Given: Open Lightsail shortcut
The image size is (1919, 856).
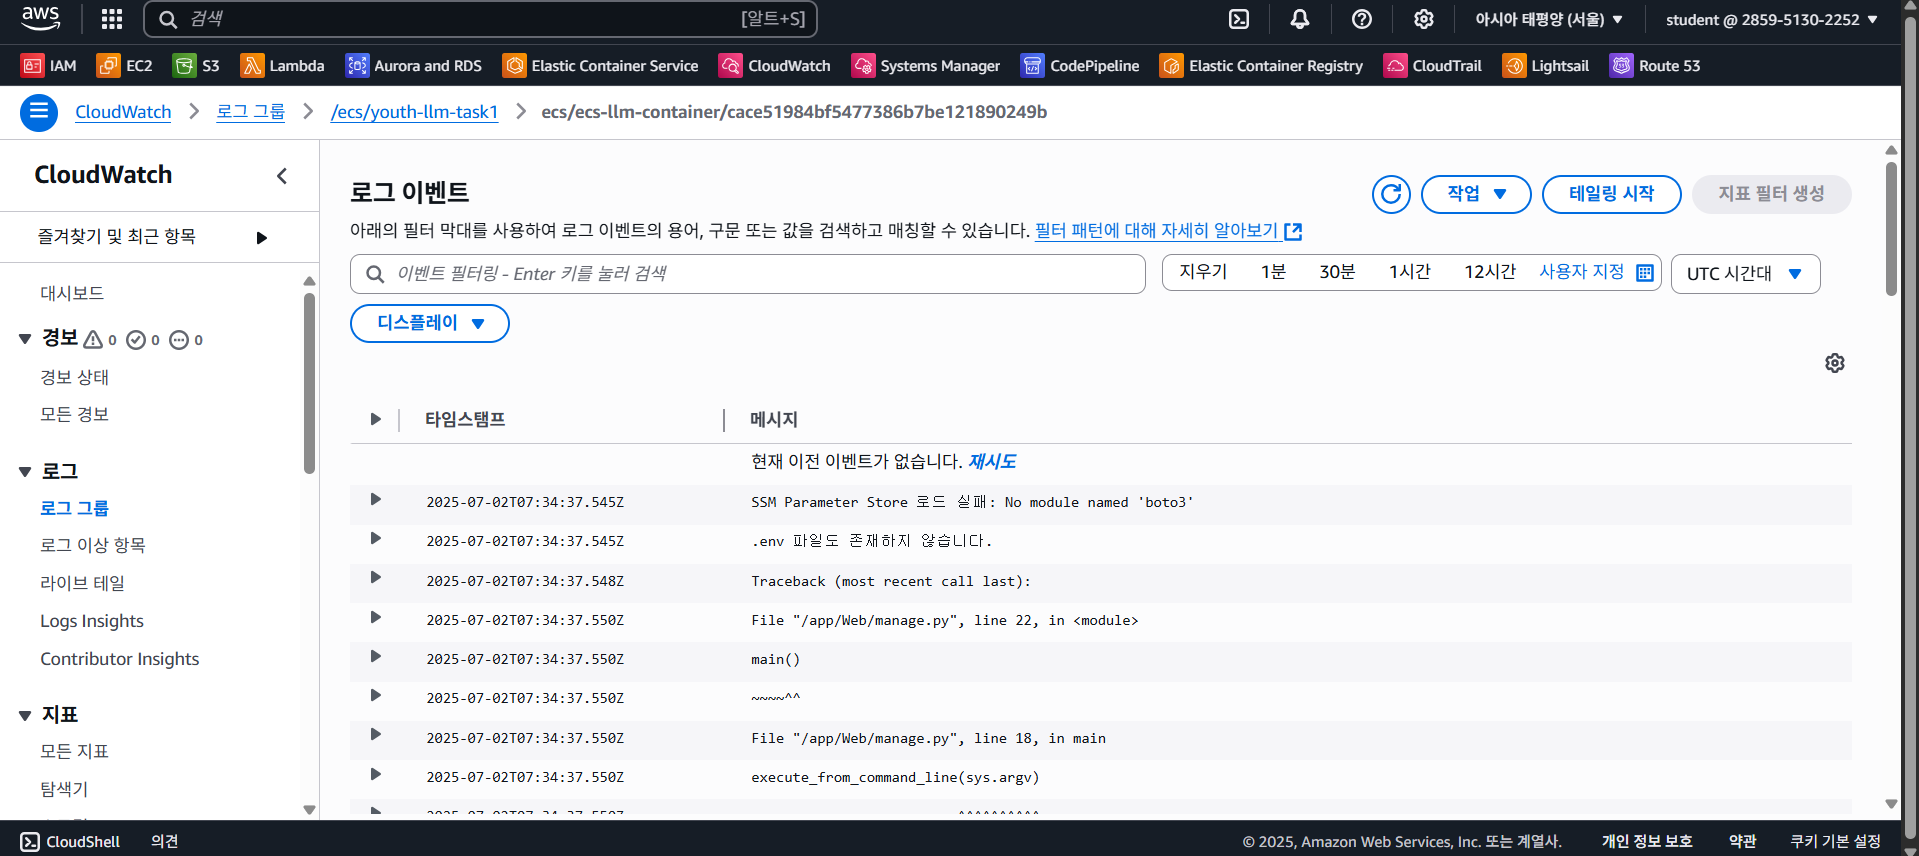Looking at the screenshot, I should coord(1546,66).
